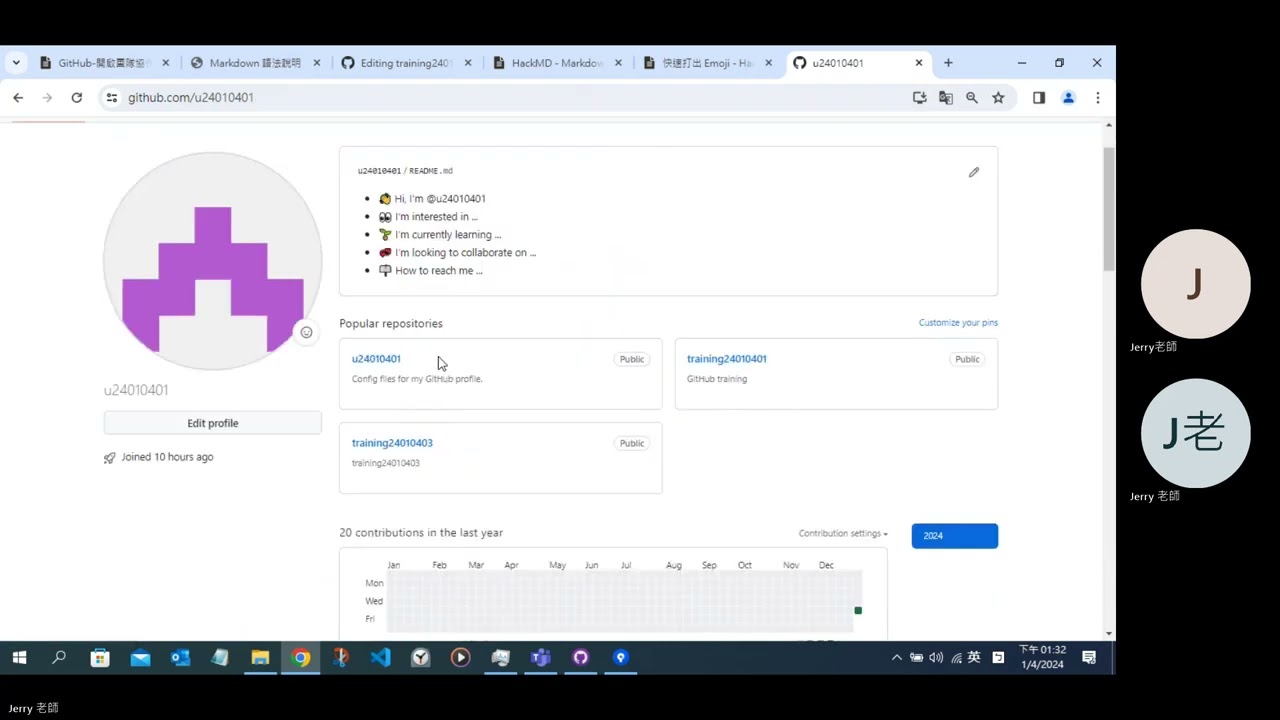Viewport: 1280px width, 720px height.
Task: Open the Chrome three-dot menu
Action: point(1097,98)
